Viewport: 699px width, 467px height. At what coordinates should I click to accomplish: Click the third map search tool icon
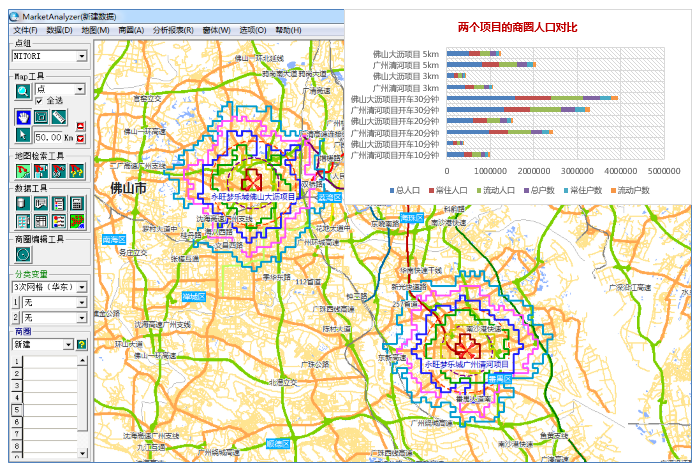pos(58,171)
